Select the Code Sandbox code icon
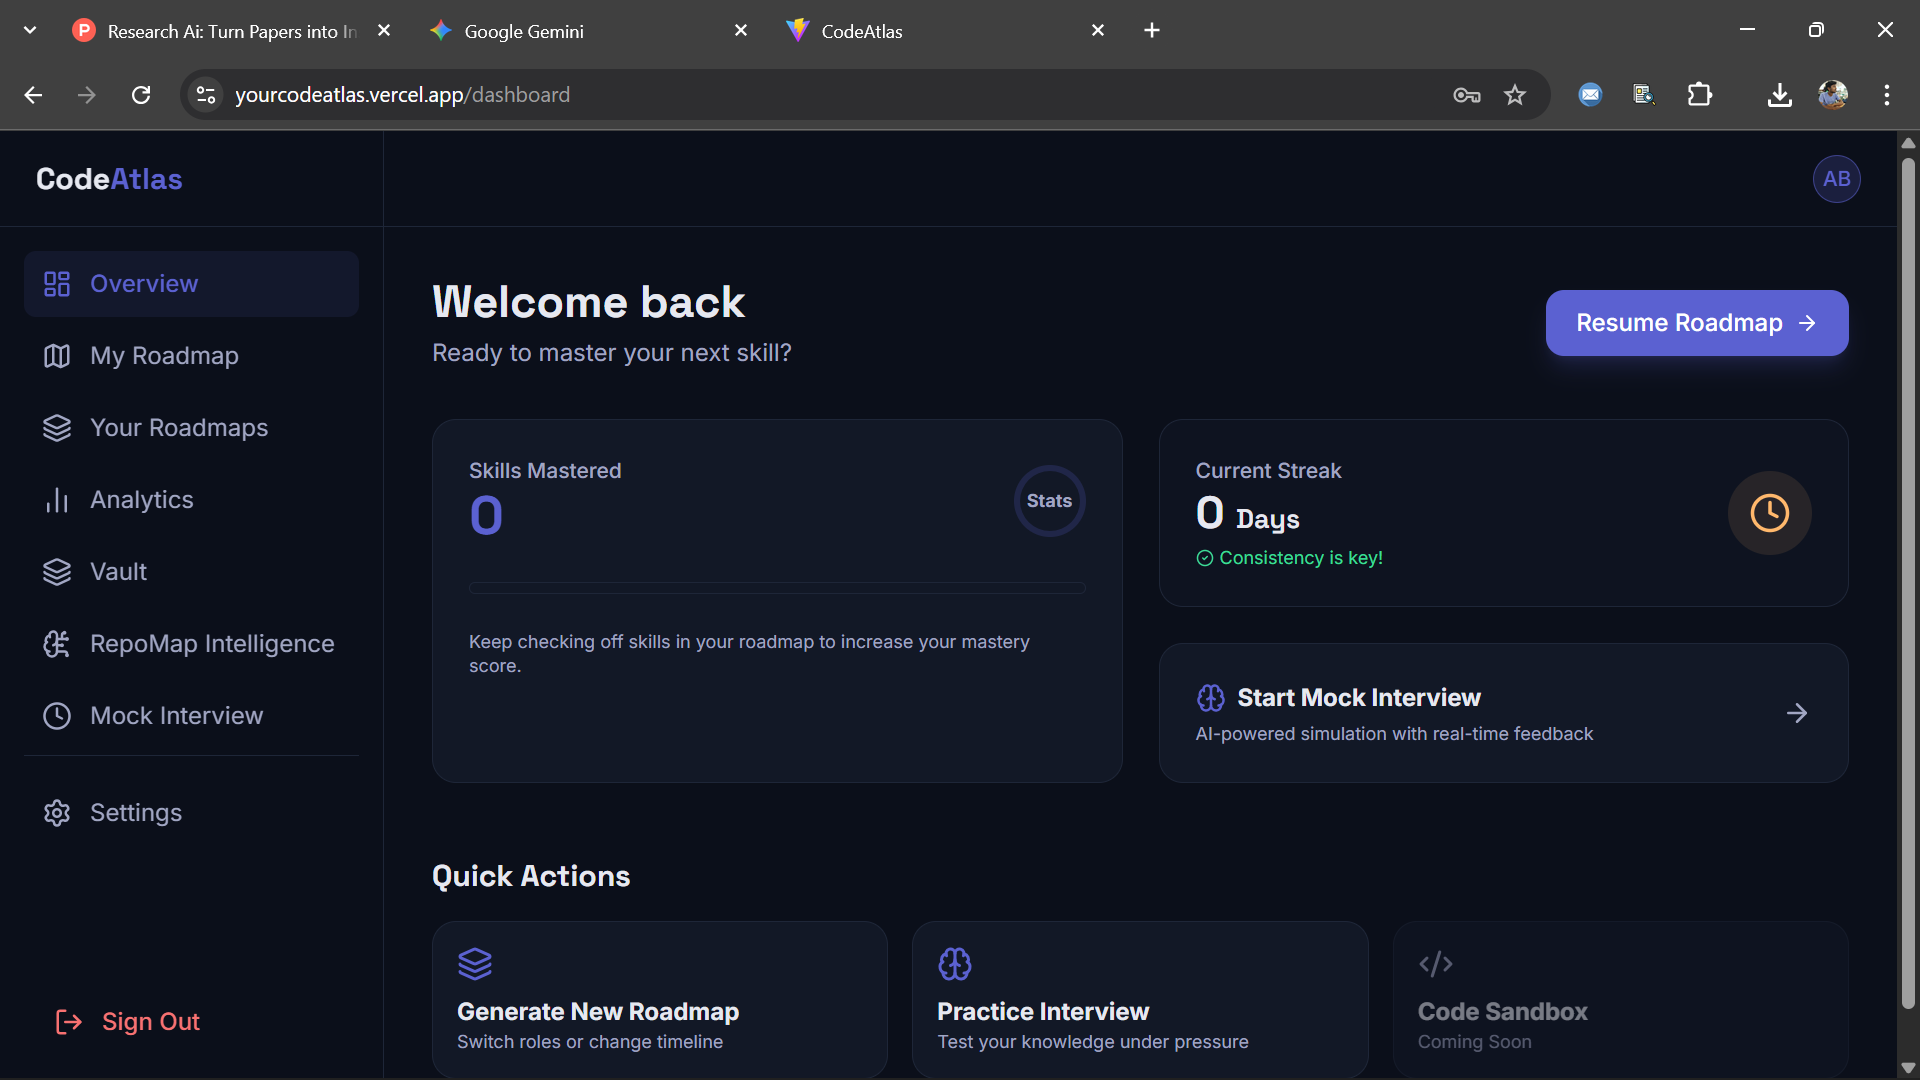 pyautogui.click(x=1435, y=963)
